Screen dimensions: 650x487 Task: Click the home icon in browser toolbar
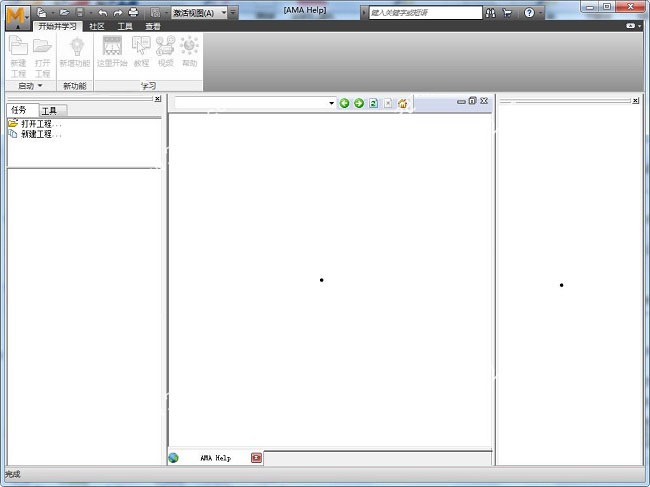[403, 103]
